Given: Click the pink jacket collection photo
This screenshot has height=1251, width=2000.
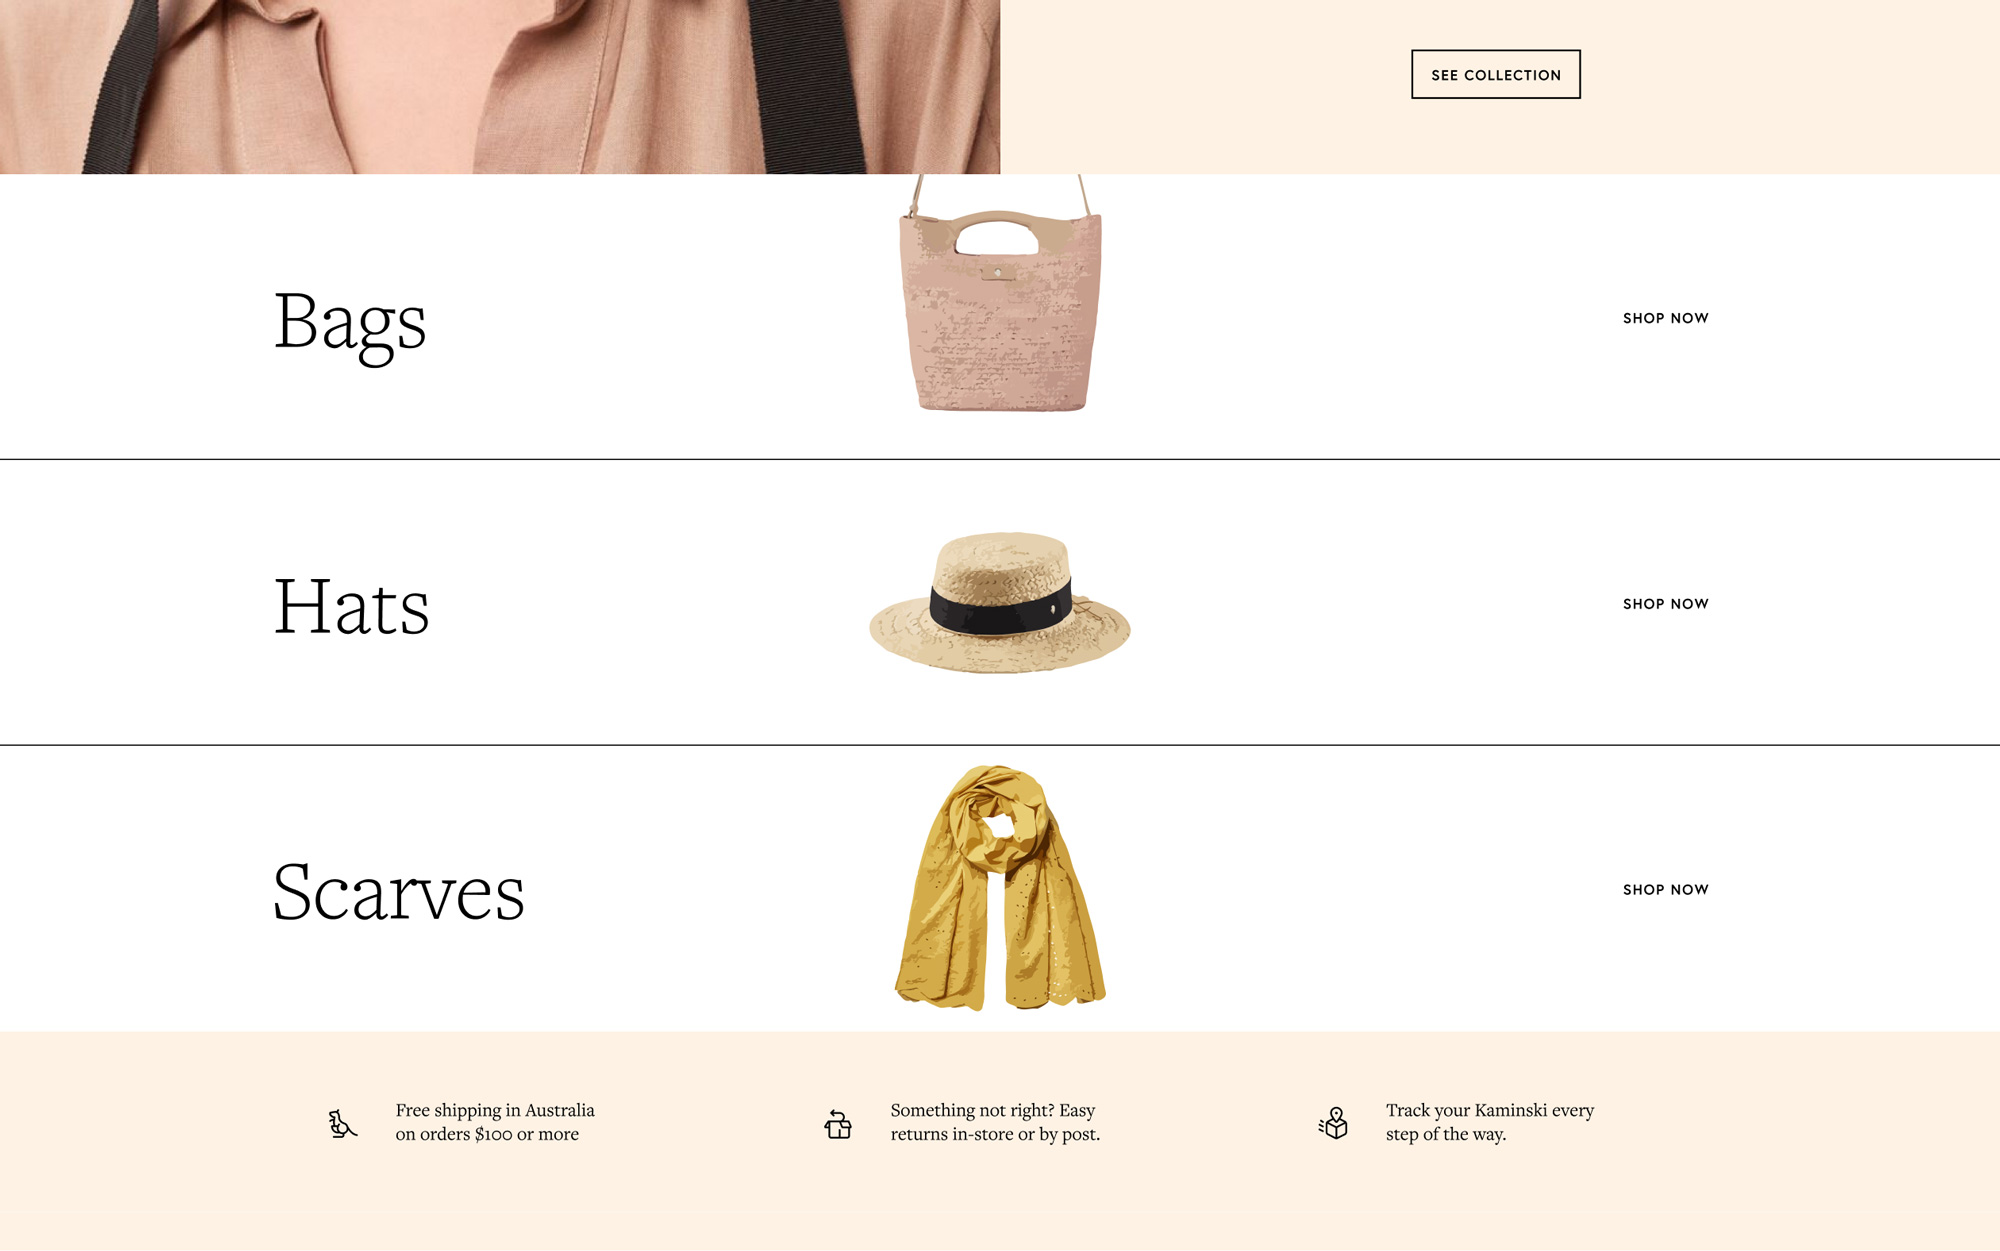Looking at the screenshot, I should [x=500, y=87].
